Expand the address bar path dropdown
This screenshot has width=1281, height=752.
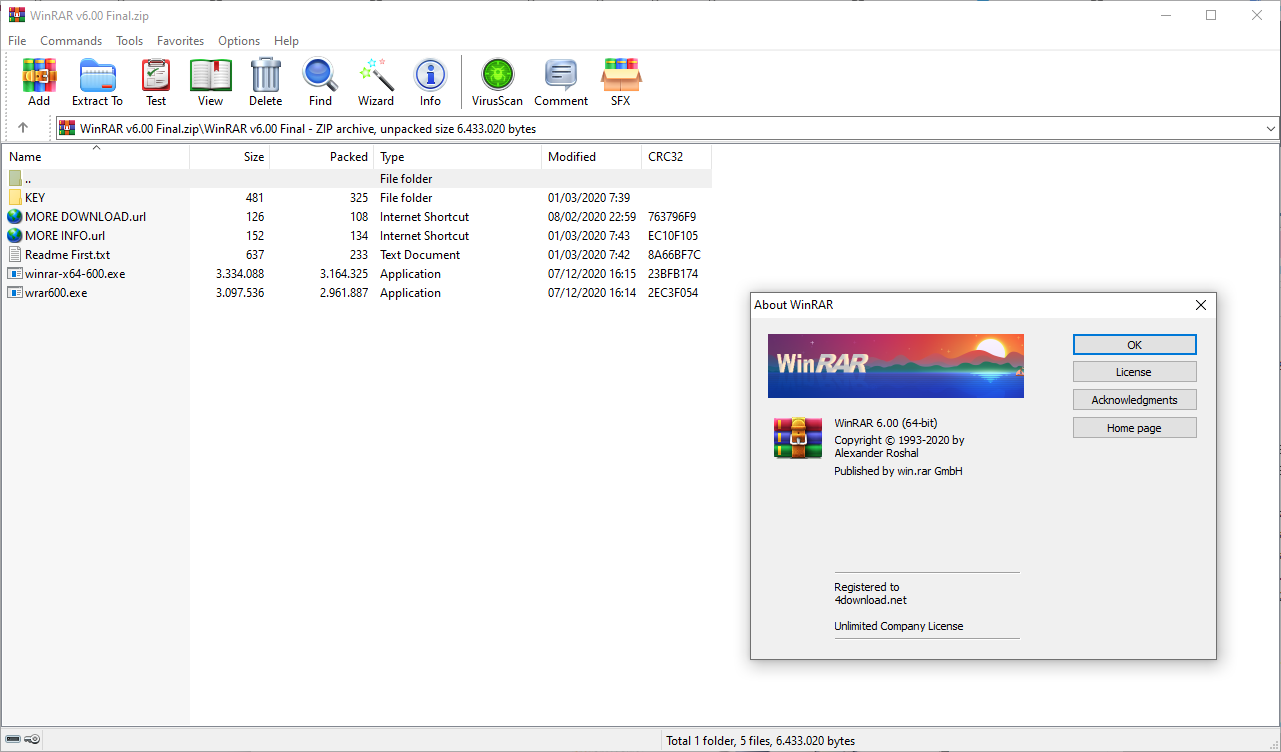point(1271,128)
